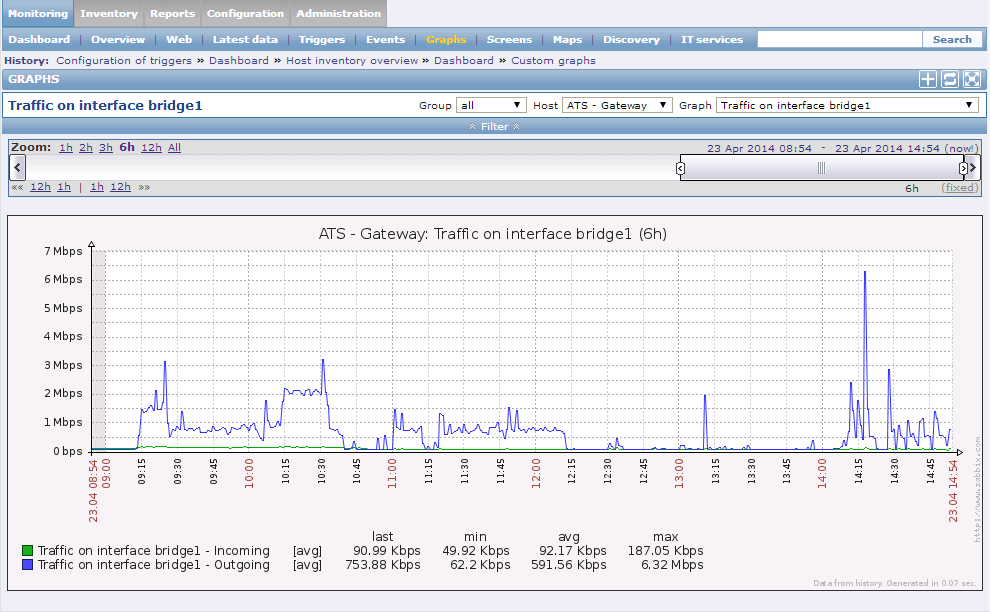This screenshot has height=612, width=990.
Task: Click the left handle of time slider
Action: pyautogui.click(x=680, y=168)
